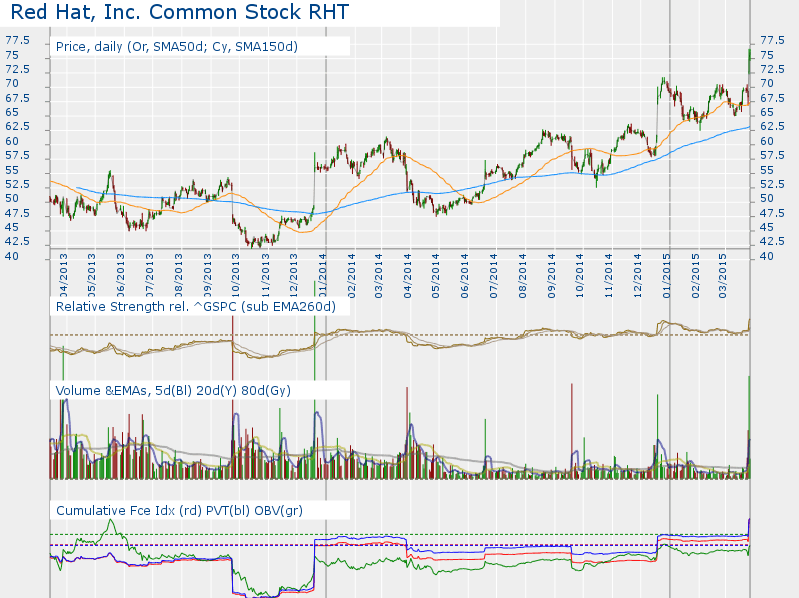Click 65 on the left price axis
The width and height of the screenshot is (799, 598).
(12, 112)
